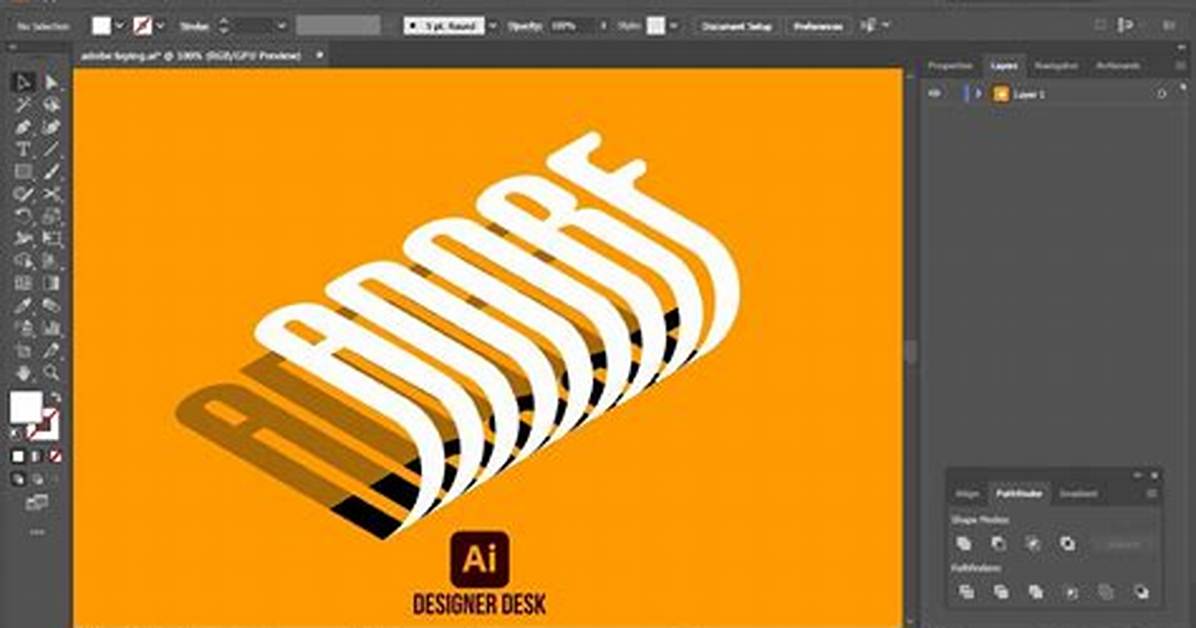The width and height of the screenshot is (1196, 628).
Task: Click Divide in Pathfinders row
Action: 966,592
